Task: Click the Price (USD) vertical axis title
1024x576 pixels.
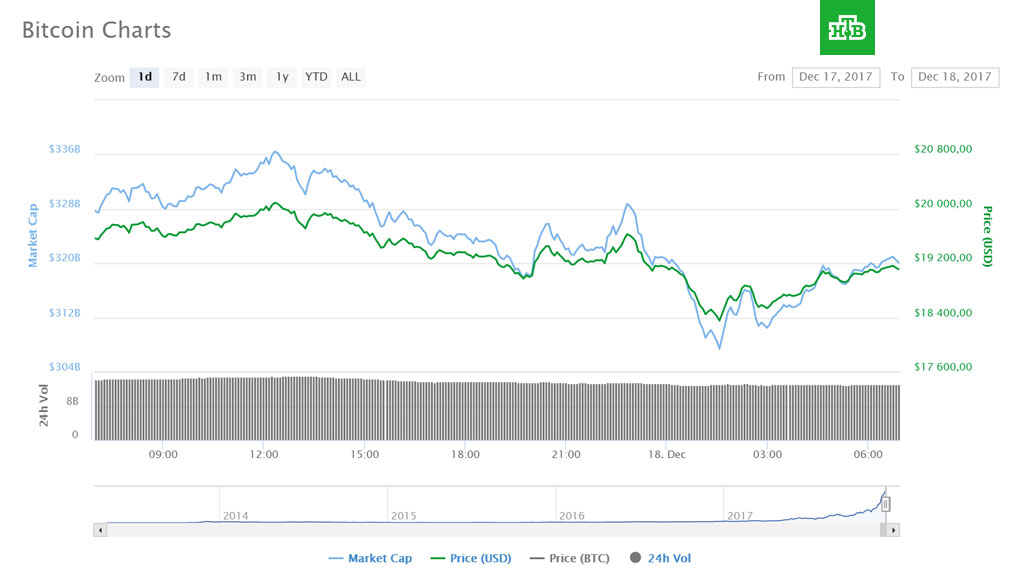Action: 987,236
